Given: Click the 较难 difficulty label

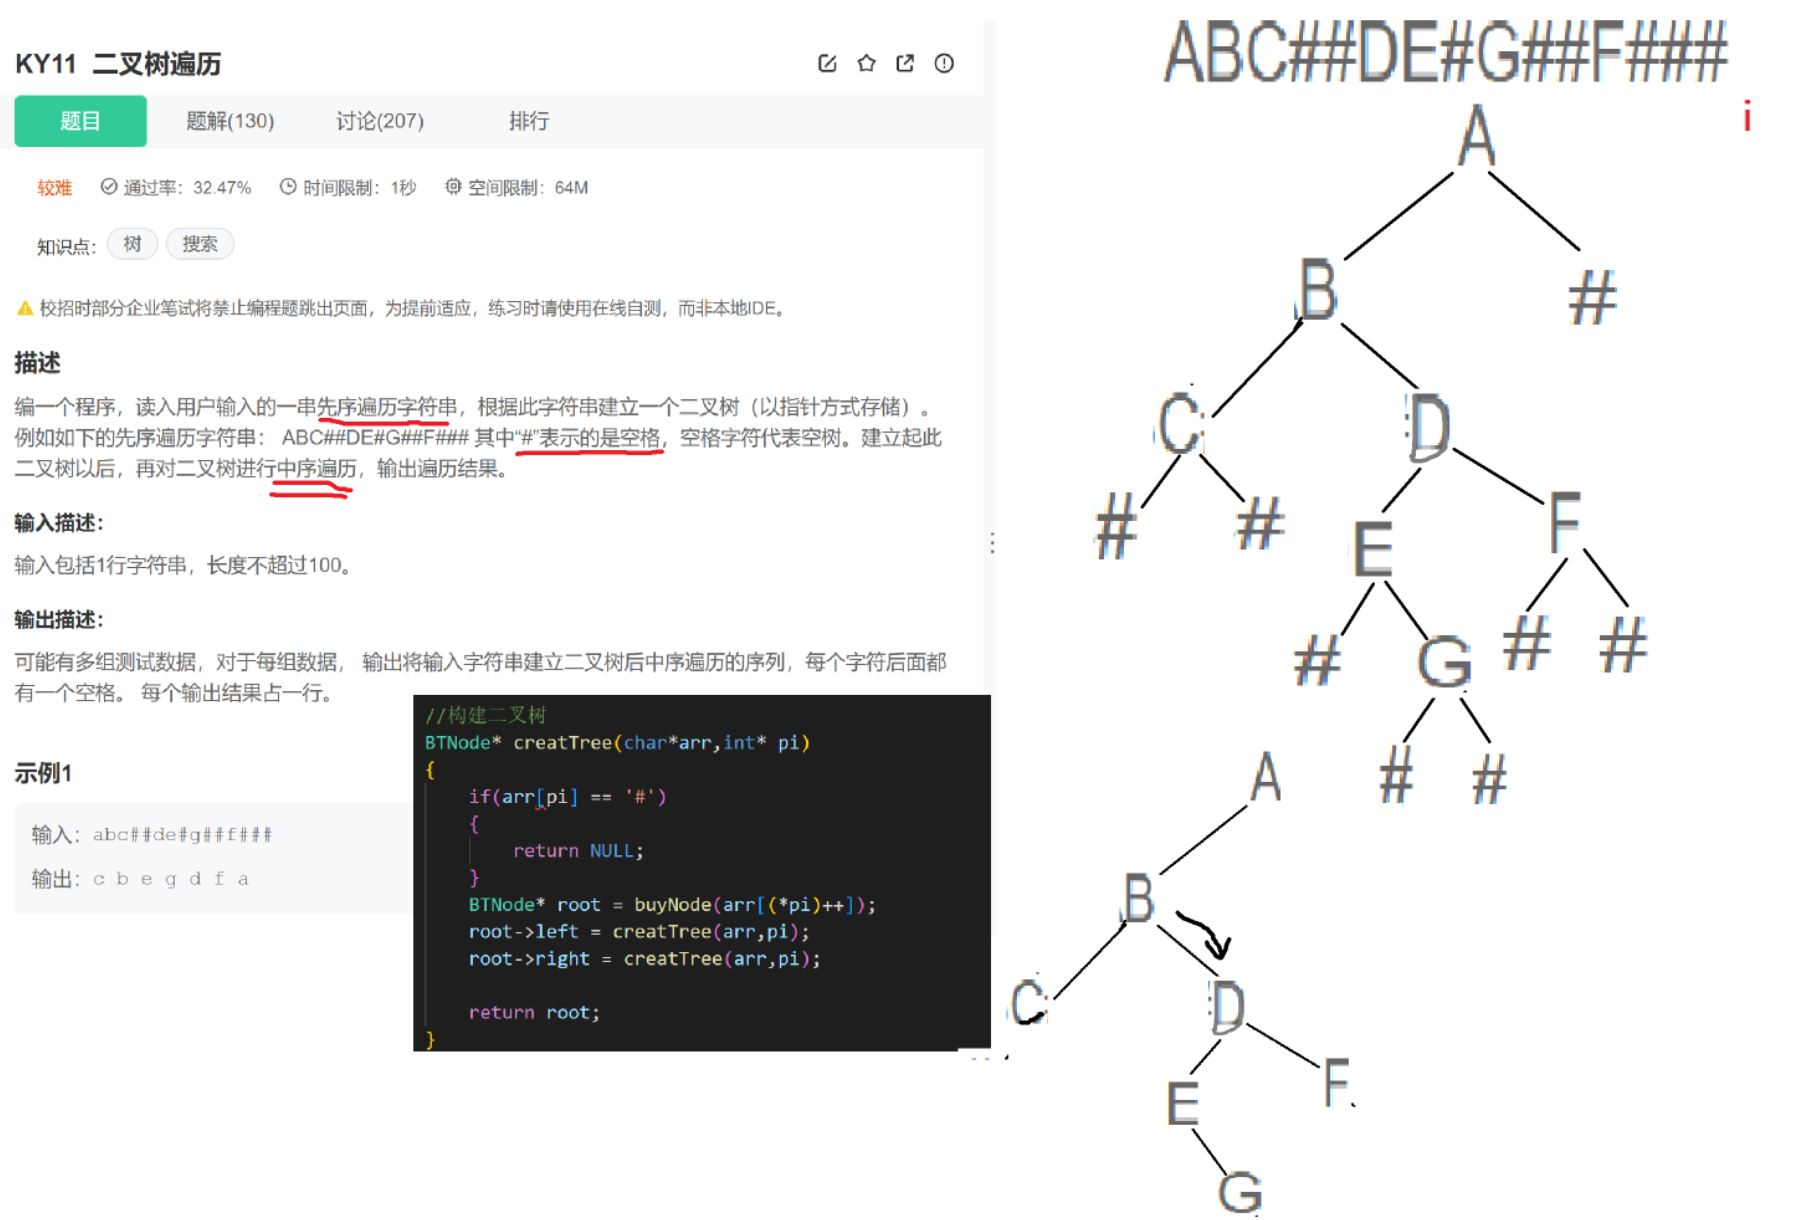Looking at the screenshot, I should [53, 186].
